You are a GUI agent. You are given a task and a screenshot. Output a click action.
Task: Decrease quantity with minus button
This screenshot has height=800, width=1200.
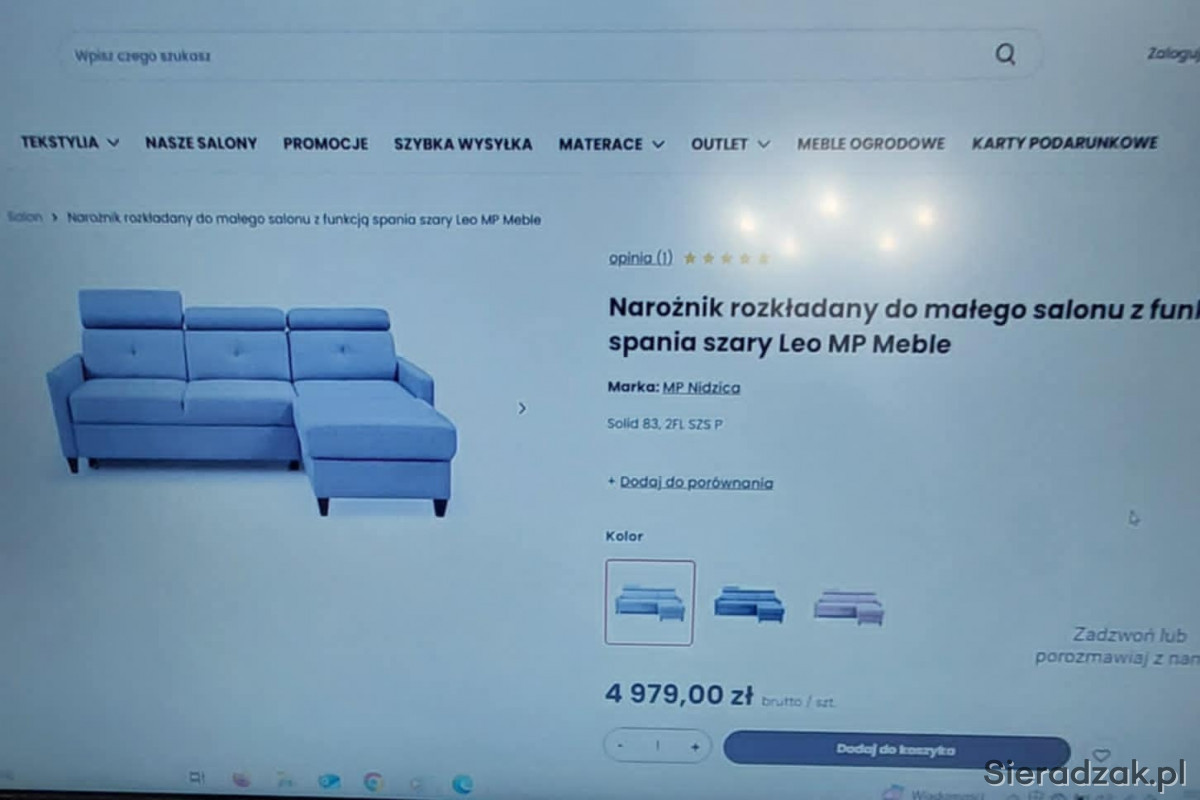(x=621, y=745)
